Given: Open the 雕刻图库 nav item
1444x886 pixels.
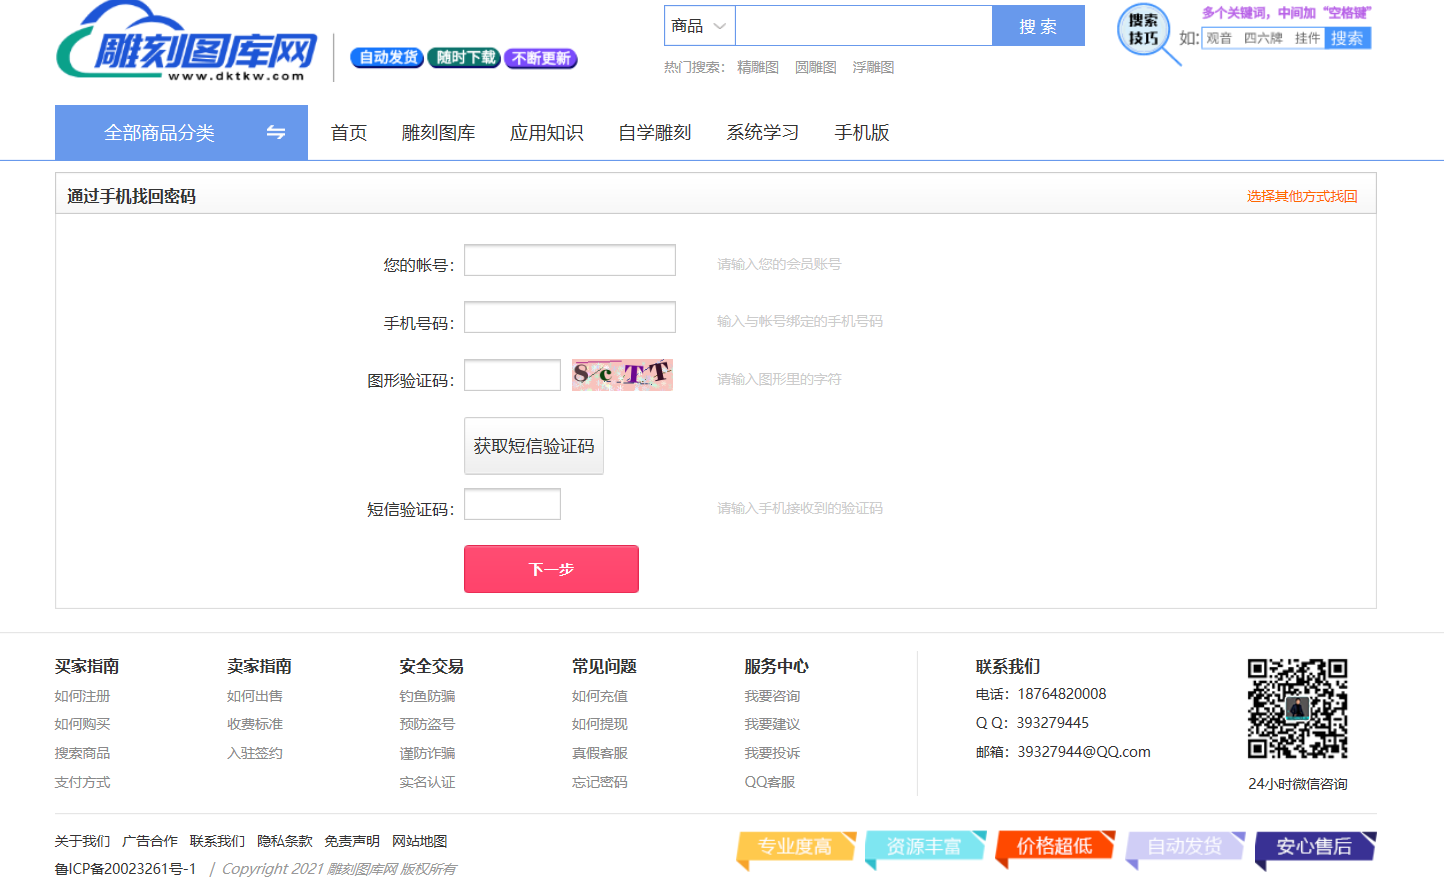Looking at the screenshot, I should [438, 133].
